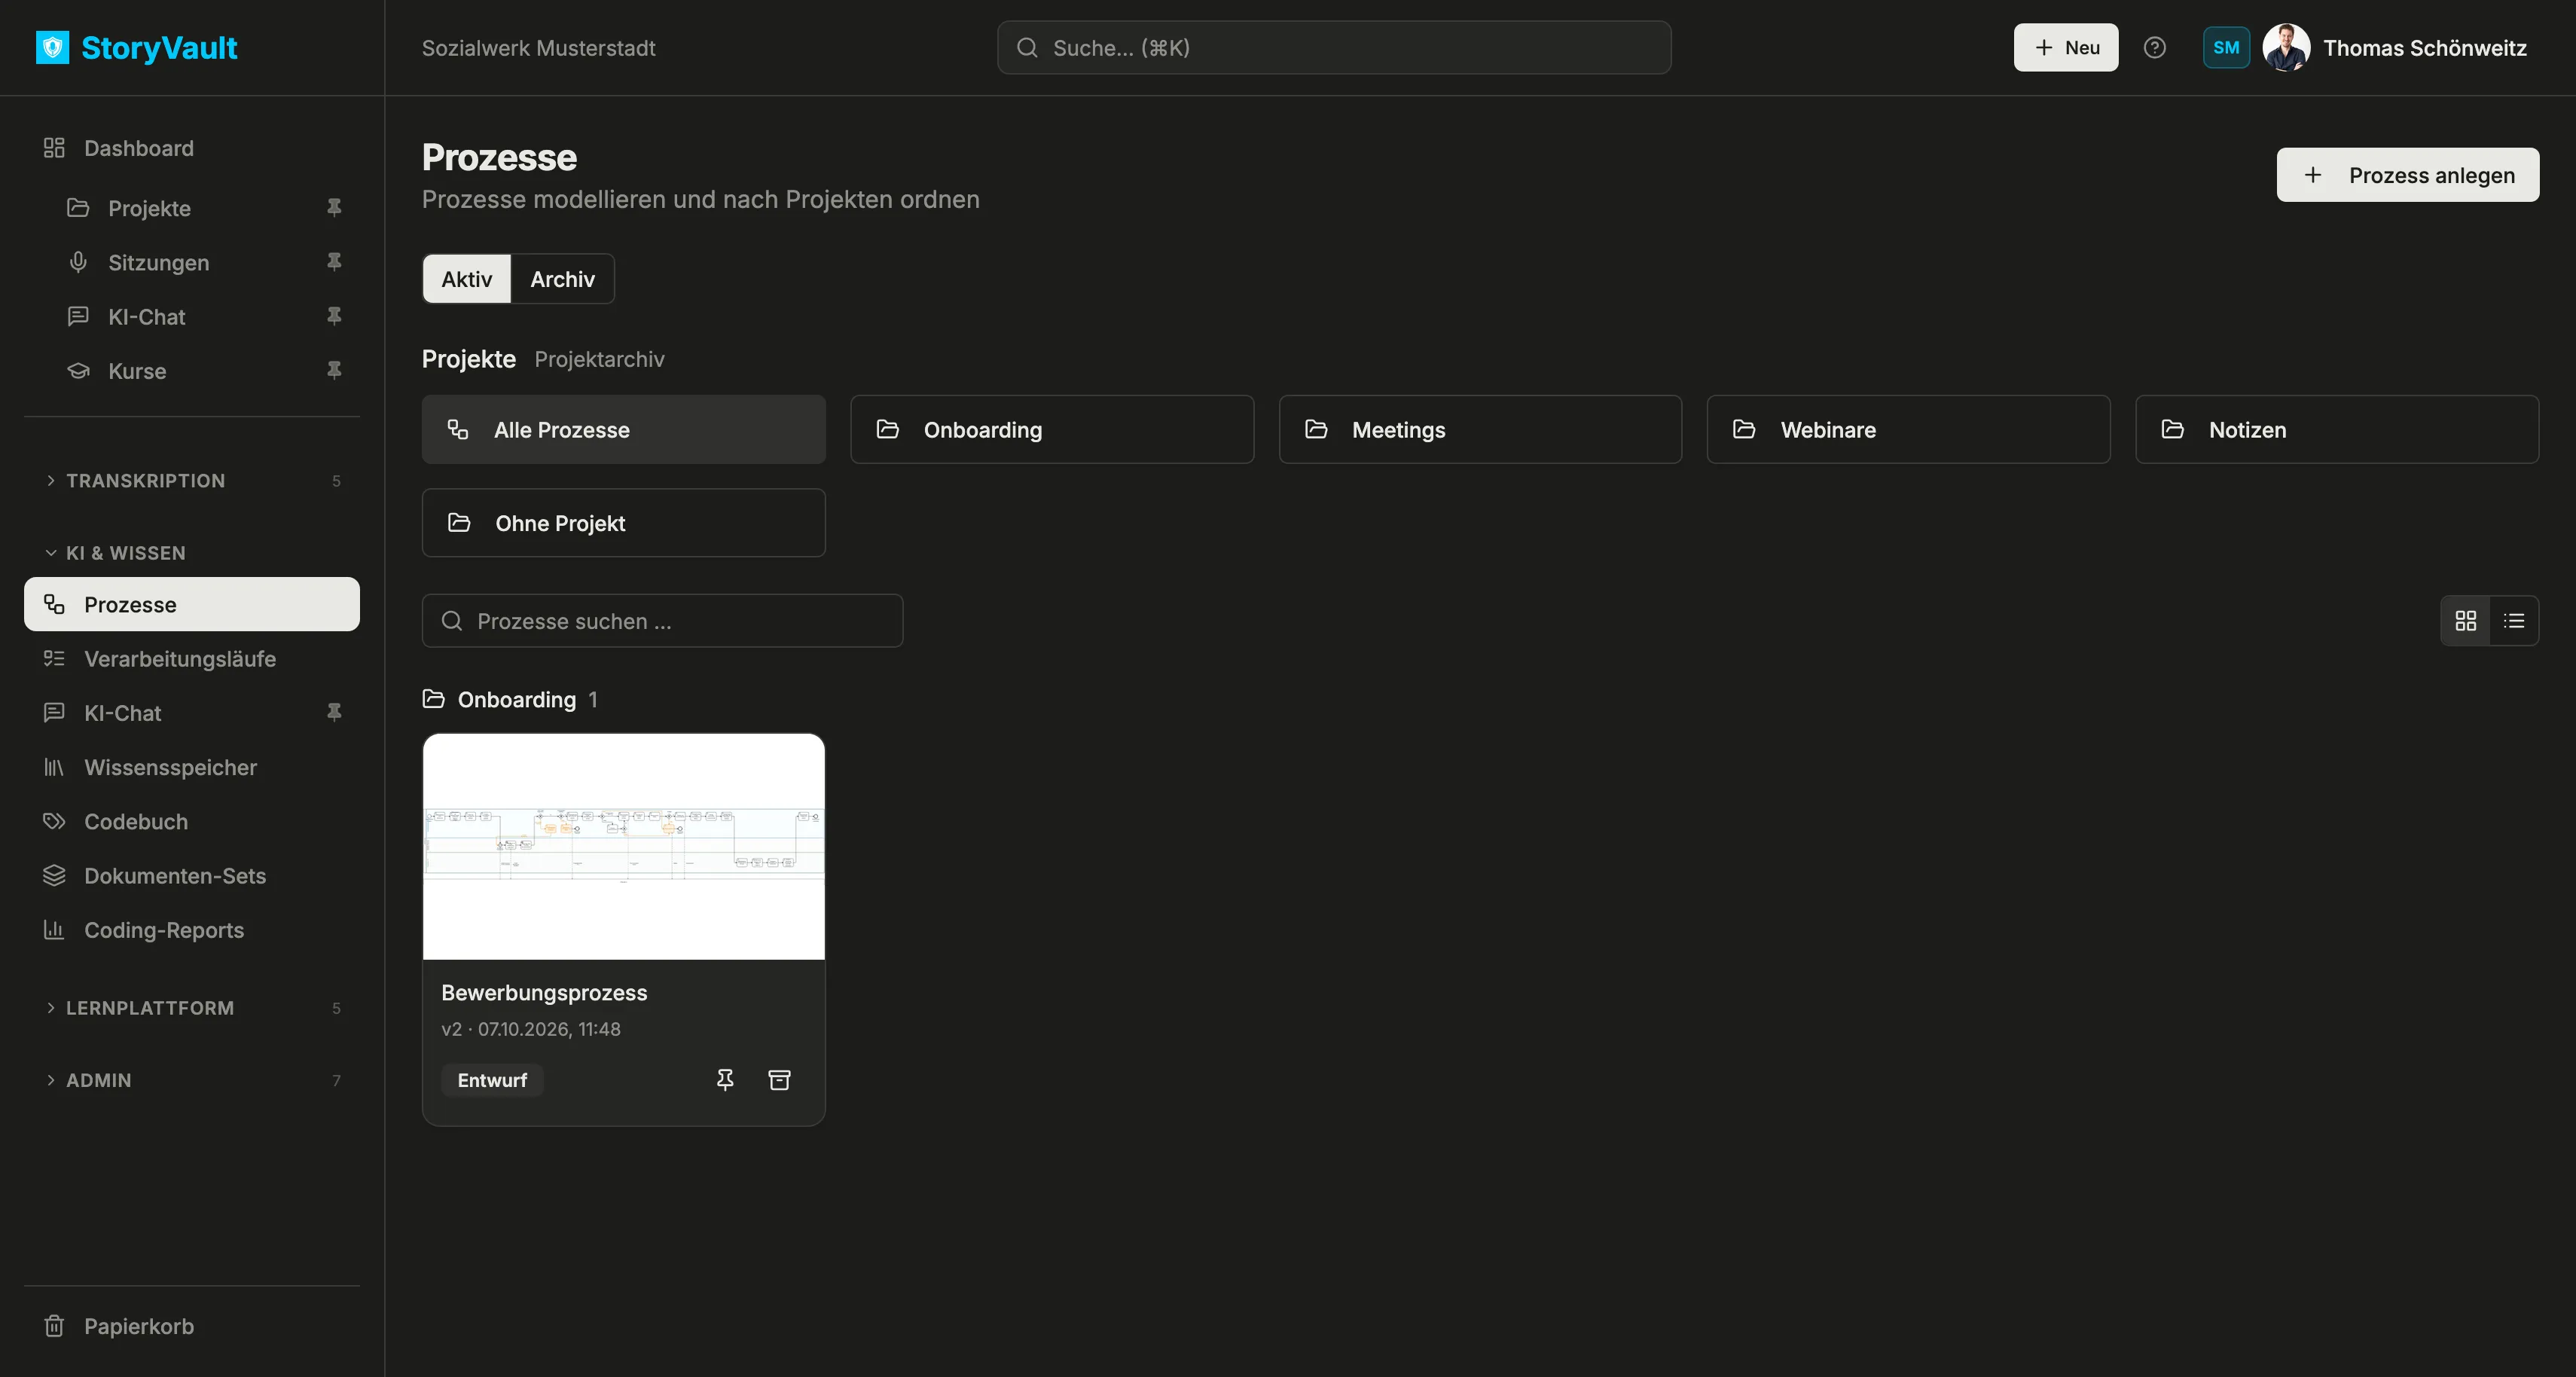Open Wissensspeicher in the sidebar
The height and width of the screenshot is (1377, 2576).
point(192,767)
